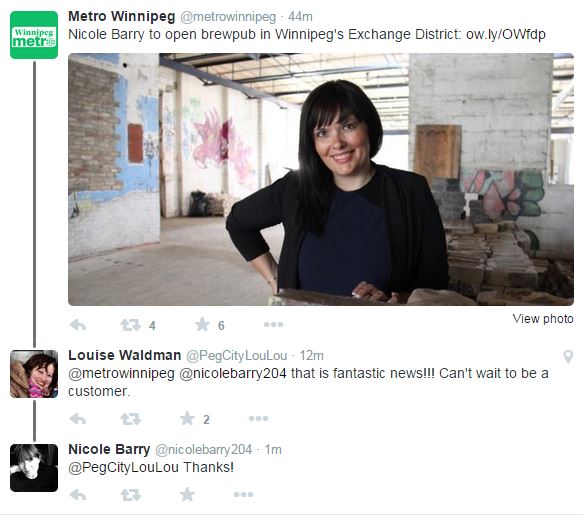Open the @nicolebarry204 mention in Louise's tweet
The image size is (583, 515).
click(233, 373)
